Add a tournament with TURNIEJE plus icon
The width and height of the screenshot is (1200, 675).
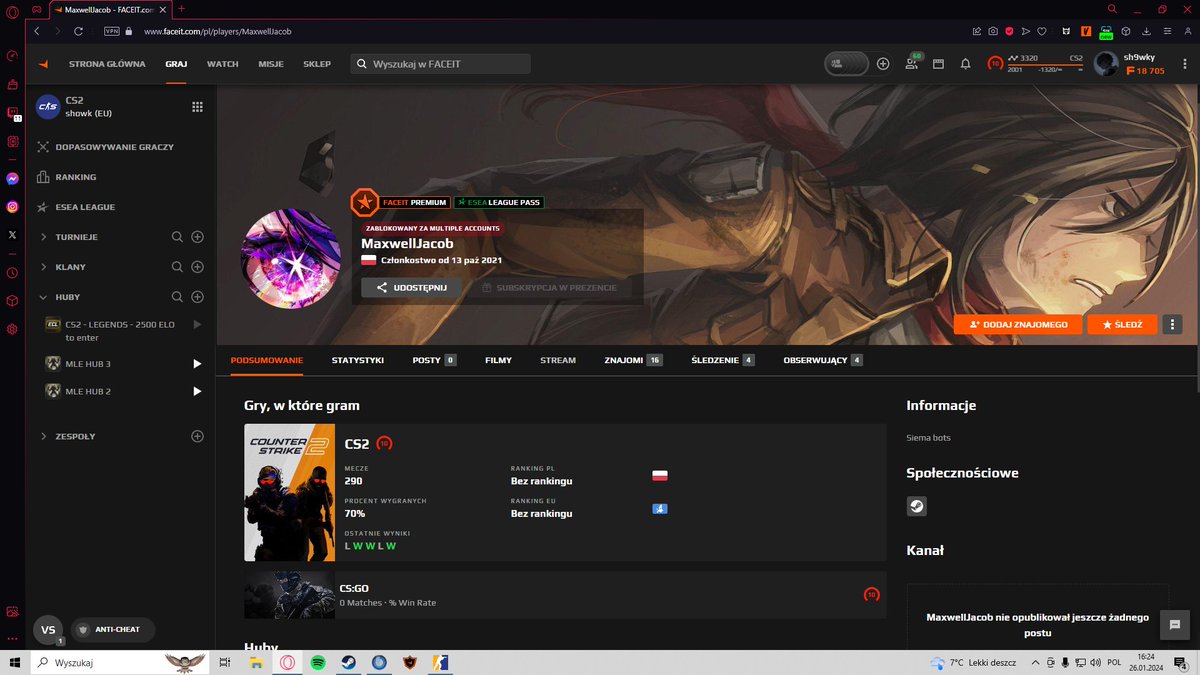pyautogui.click(x=197, y=237)
